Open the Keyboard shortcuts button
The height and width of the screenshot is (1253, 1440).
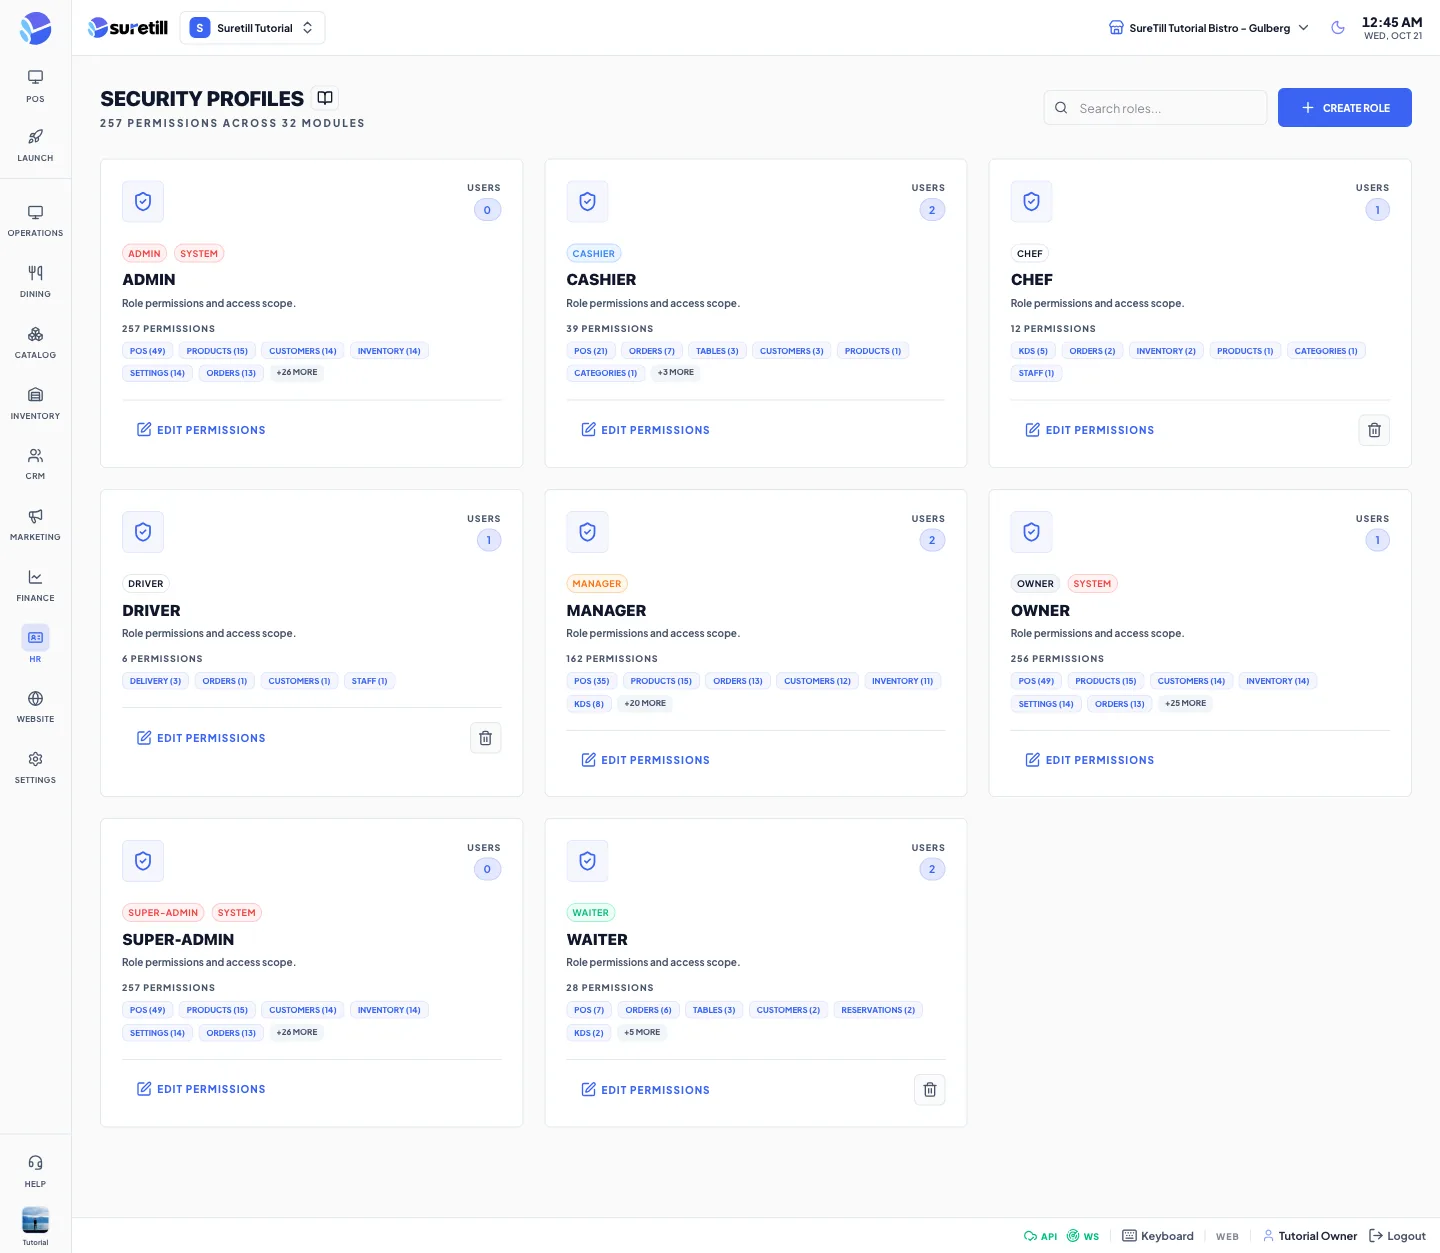(x=1158, y=1236)
